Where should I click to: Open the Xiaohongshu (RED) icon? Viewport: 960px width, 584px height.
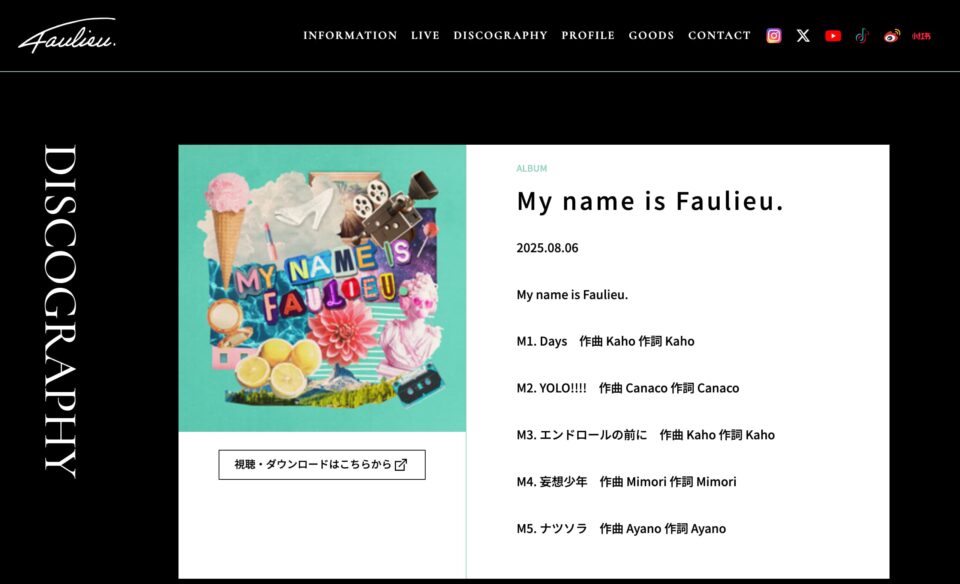click(x=921, y=36)
